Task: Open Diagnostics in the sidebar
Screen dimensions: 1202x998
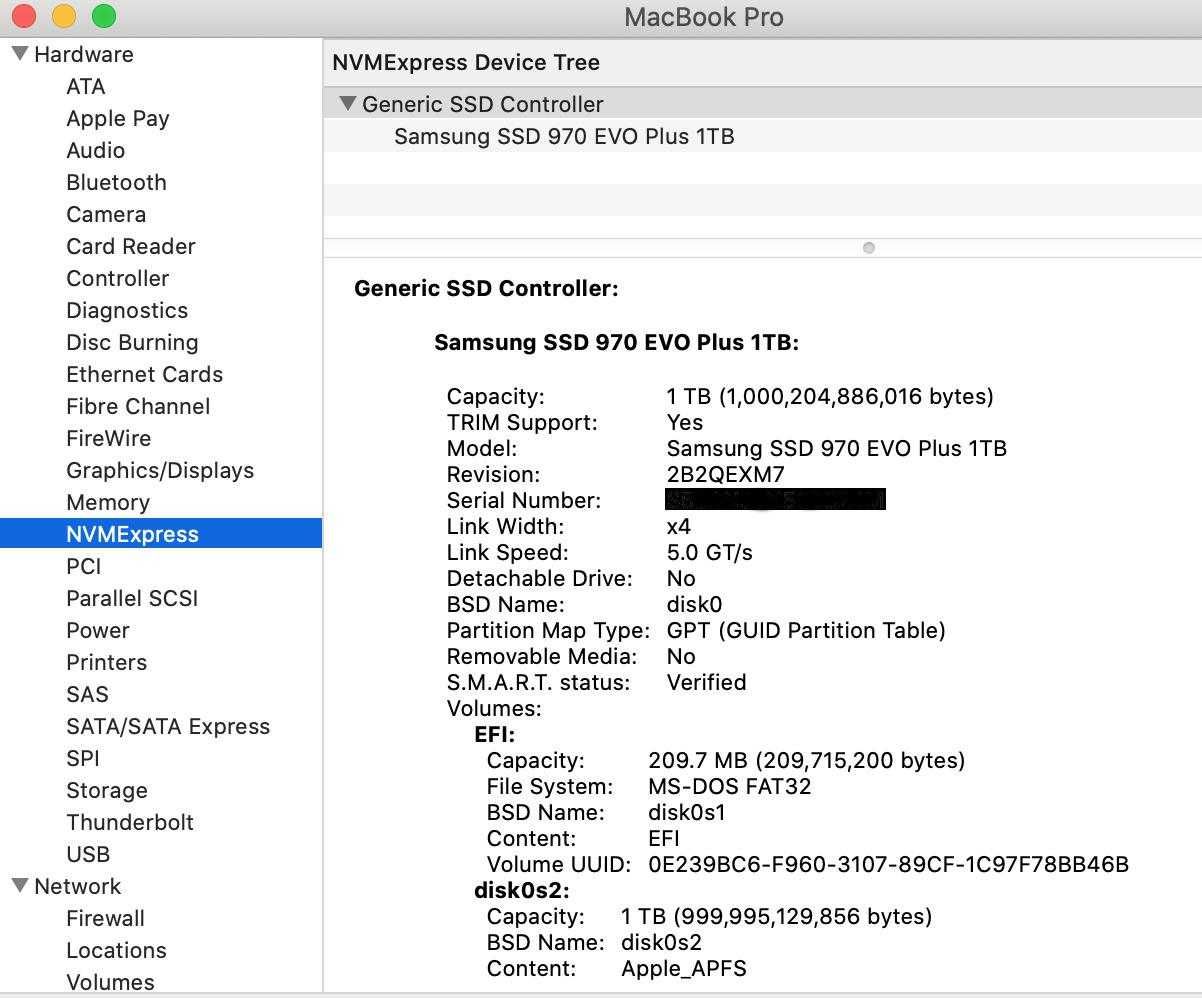Action: pos(127,310)
